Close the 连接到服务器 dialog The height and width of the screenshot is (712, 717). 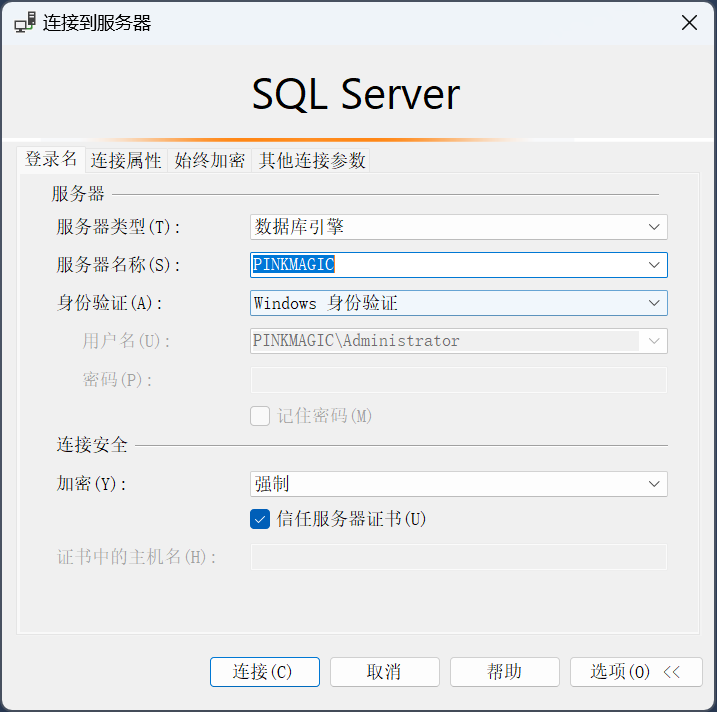point(689,22)
